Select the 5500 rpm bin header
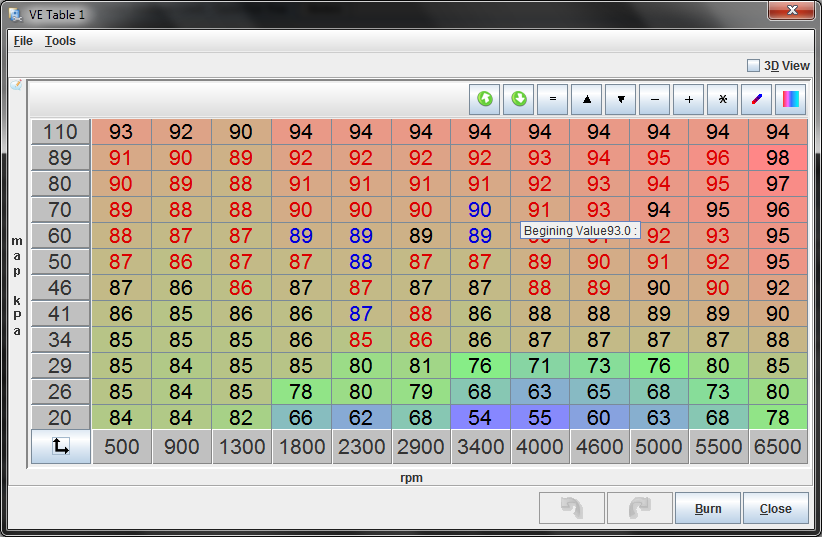The height and width of the screenshot is (537, 822). pyautogui.click(x=718, y=447)
